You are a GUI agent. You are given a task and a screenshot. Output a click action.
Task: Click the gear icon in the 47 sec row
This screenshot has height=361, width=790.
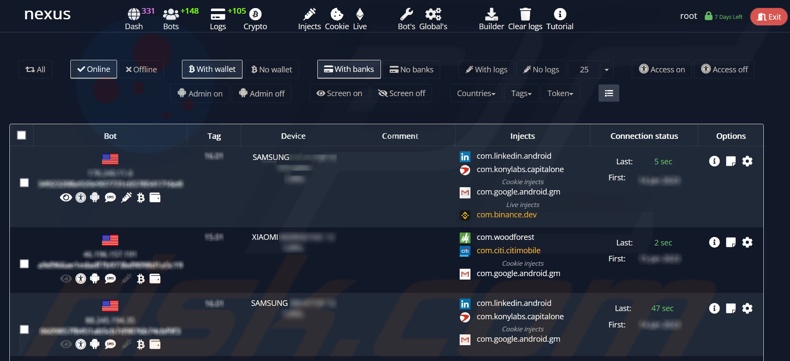point(747,308)
